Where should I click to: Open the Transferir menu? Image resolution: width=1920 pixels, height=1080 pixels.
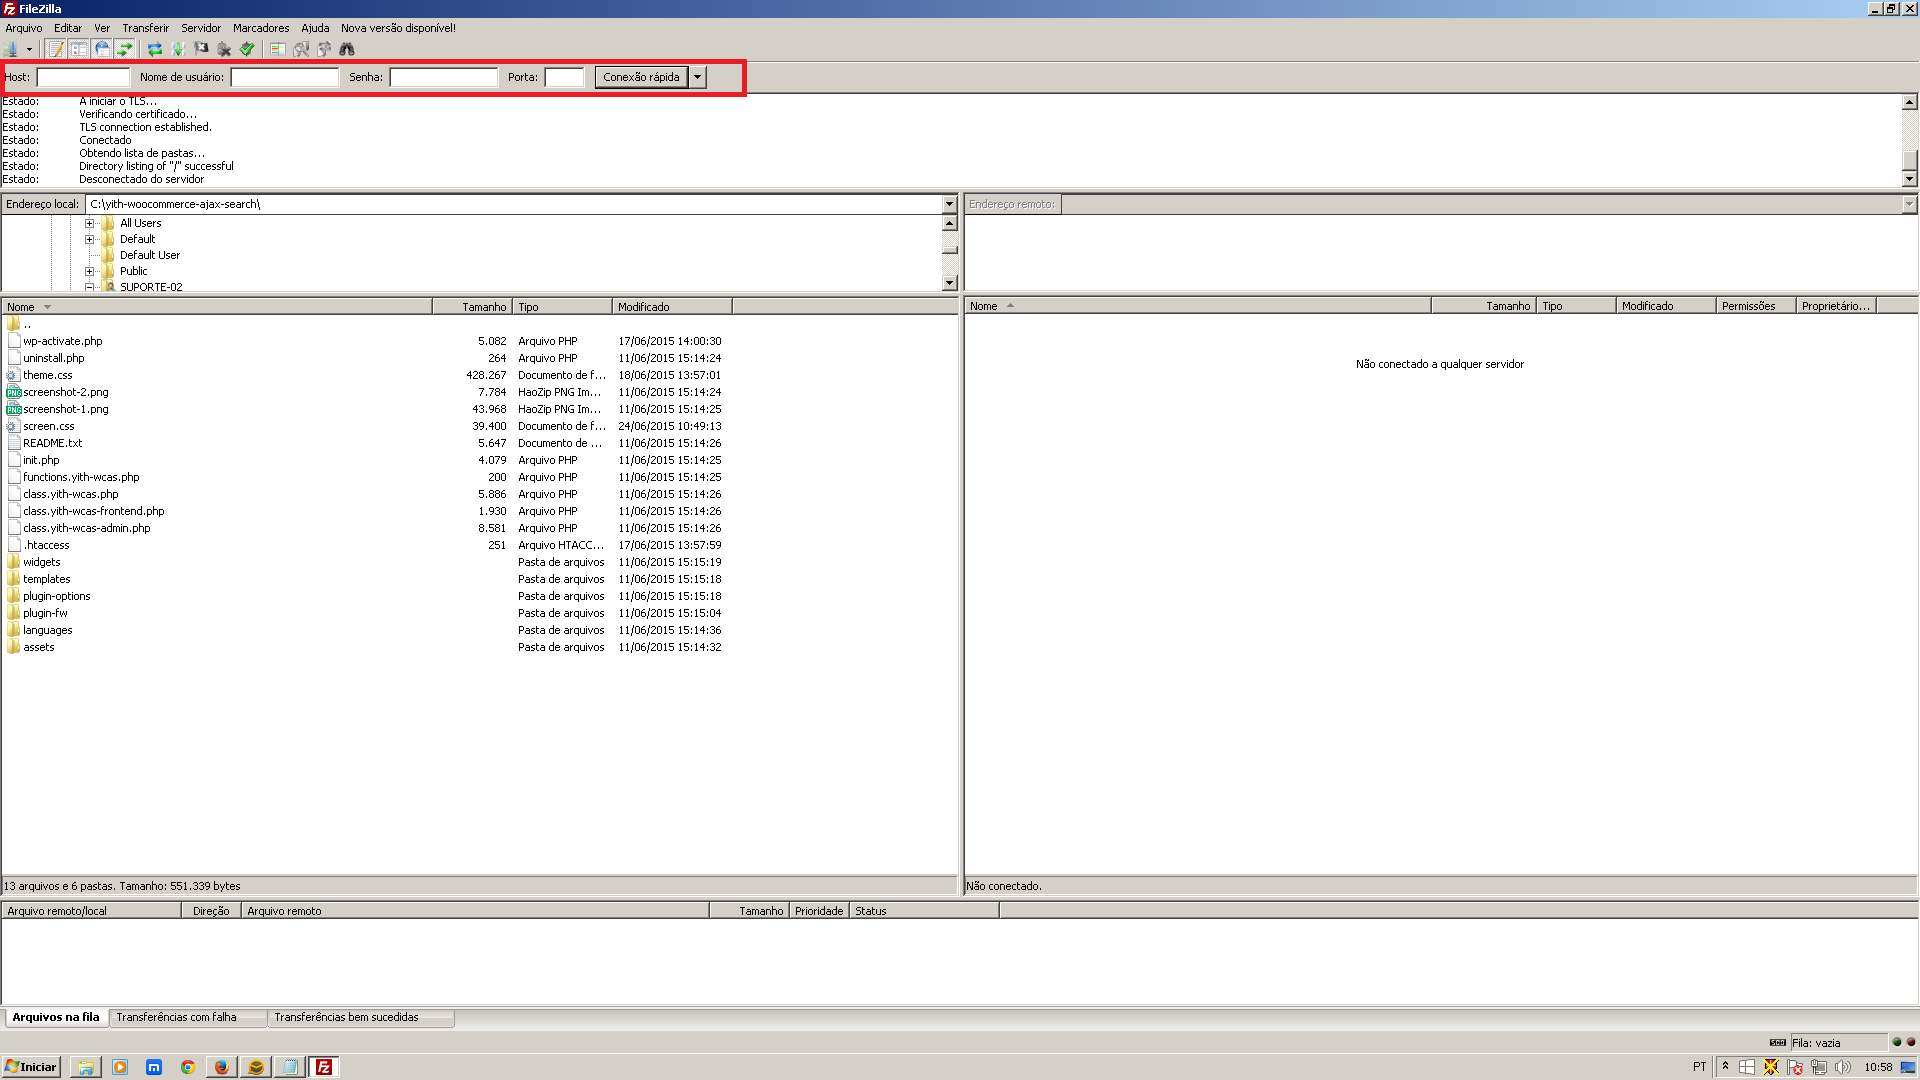tap(146, 28)
